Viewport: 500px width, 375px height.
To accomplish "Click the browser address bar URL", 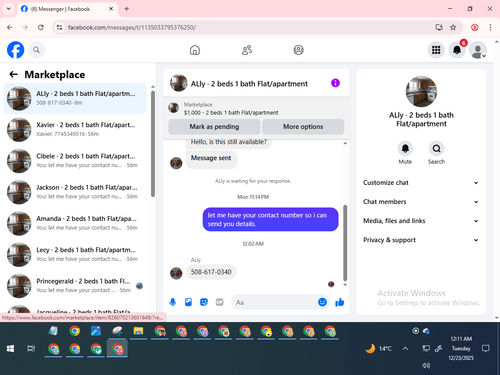I will click(132, 27).
